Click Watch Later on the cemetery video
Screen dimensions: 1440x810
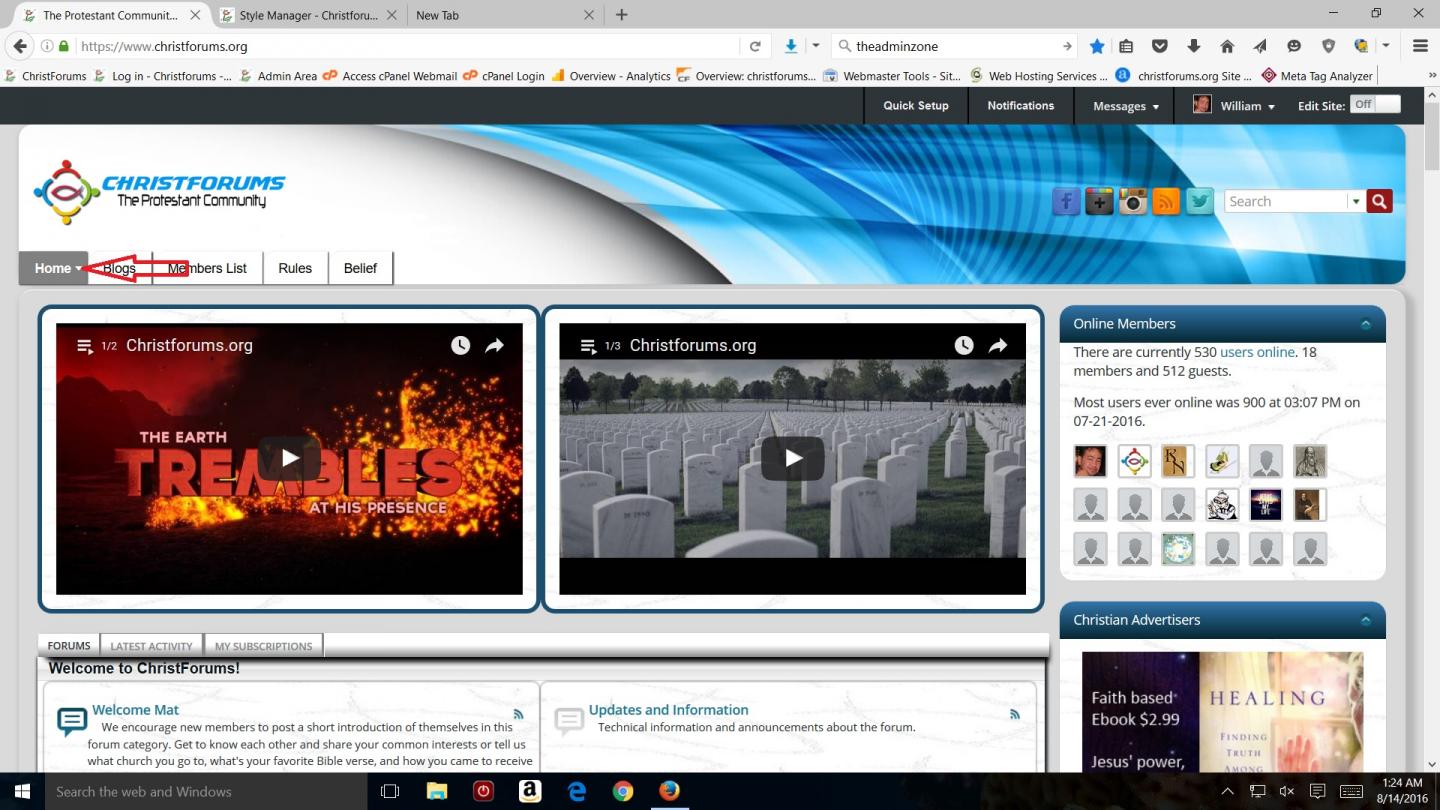click(963, 345)
